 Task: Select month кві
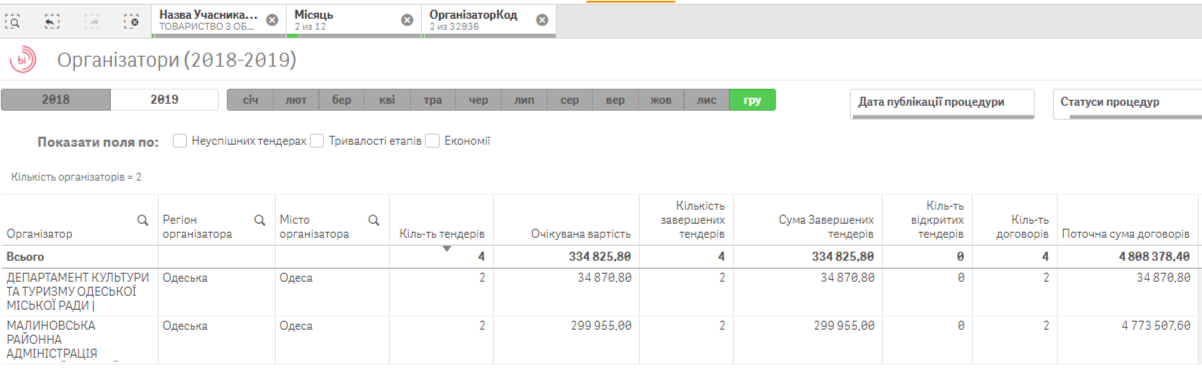tap(387, 100)
